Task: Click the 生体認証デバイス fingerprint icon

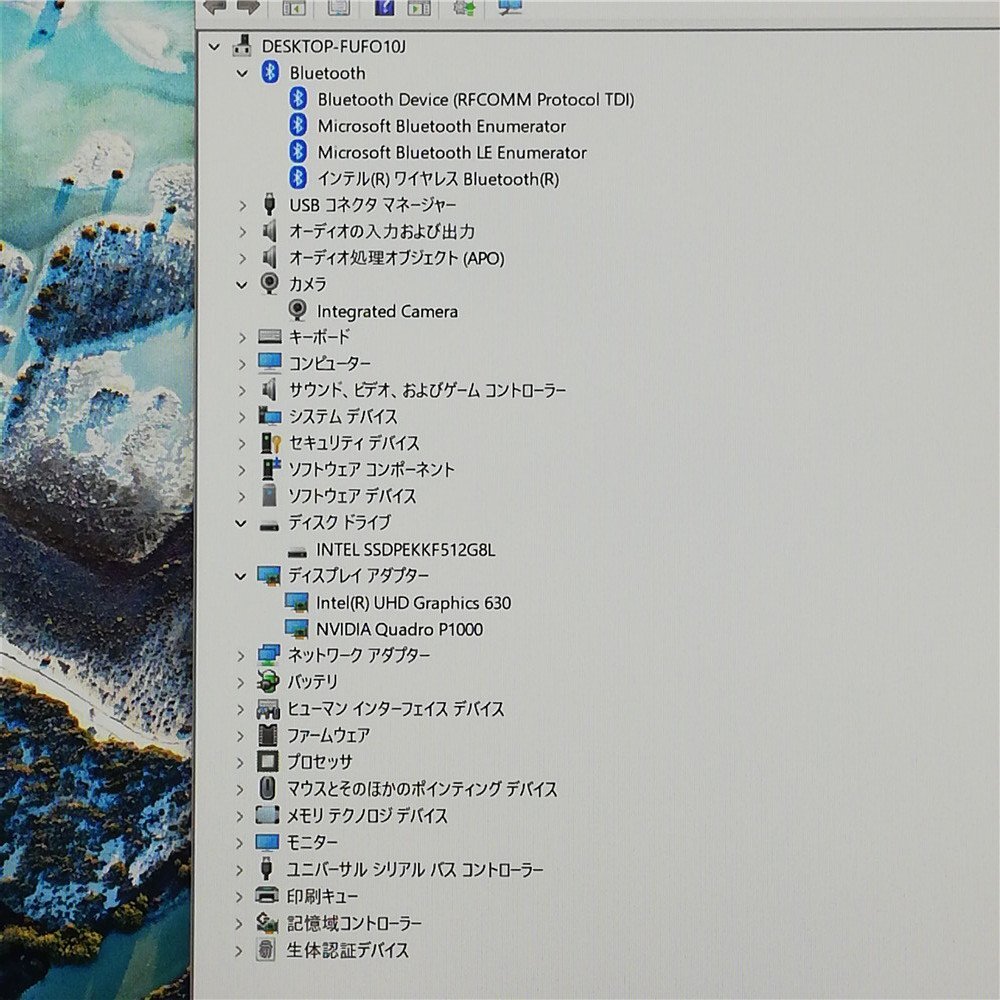Action: coord(266,950)
